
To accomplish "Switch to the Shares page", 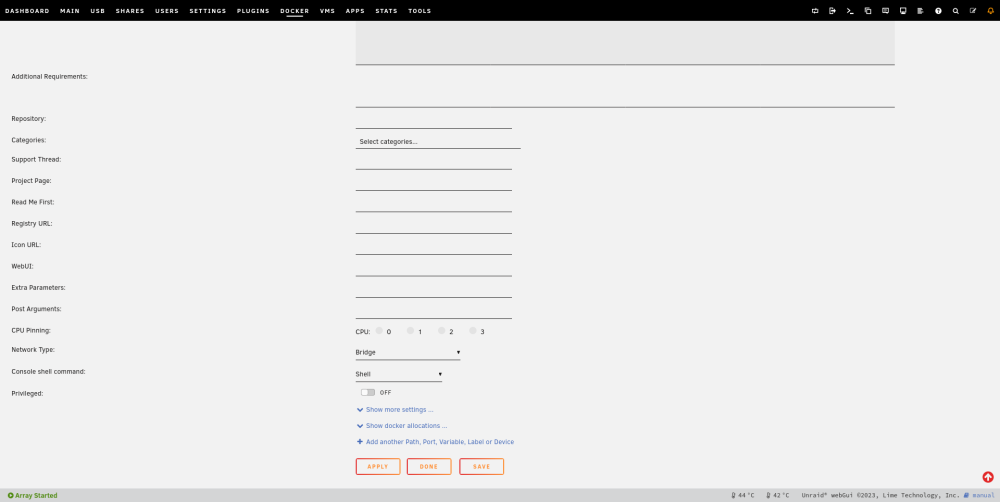I will click(130, 11).
